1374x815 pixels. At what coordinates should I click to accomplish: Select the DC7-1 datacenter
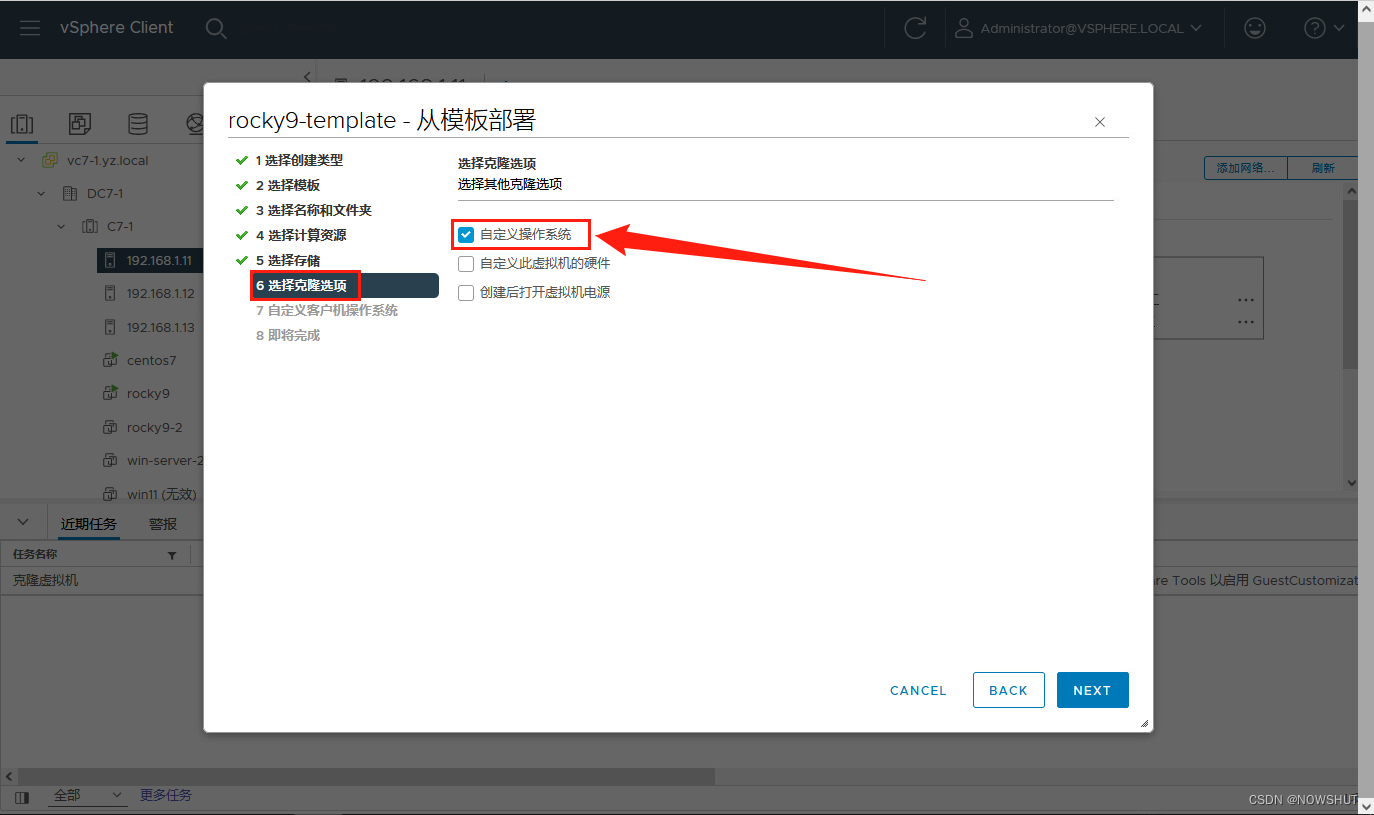tap(105, 194)
